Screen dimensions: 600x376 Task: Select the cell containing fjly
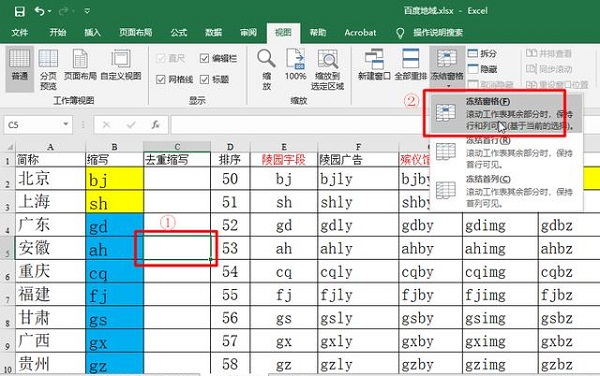[x=358, y=295]
